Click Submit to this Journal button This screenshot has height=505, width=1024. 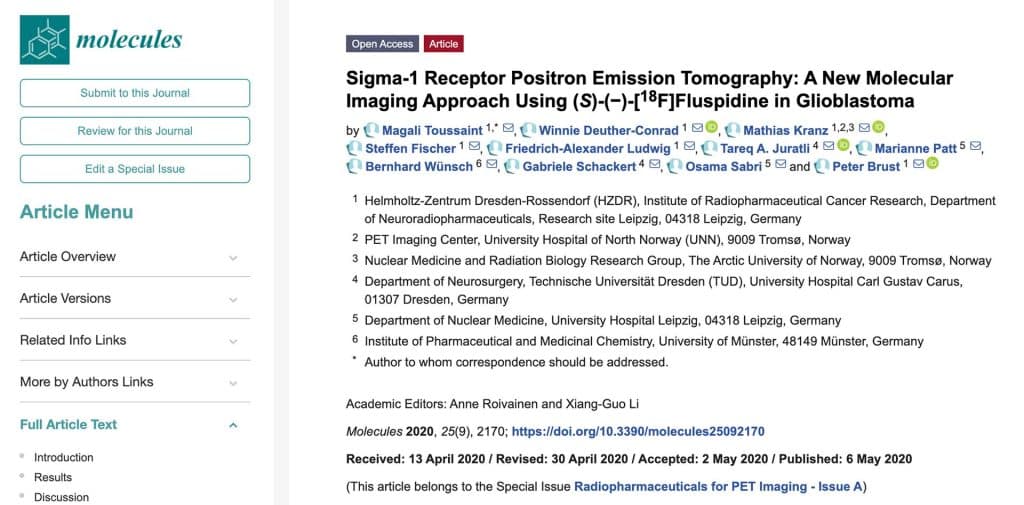click(x=135, y=93)
